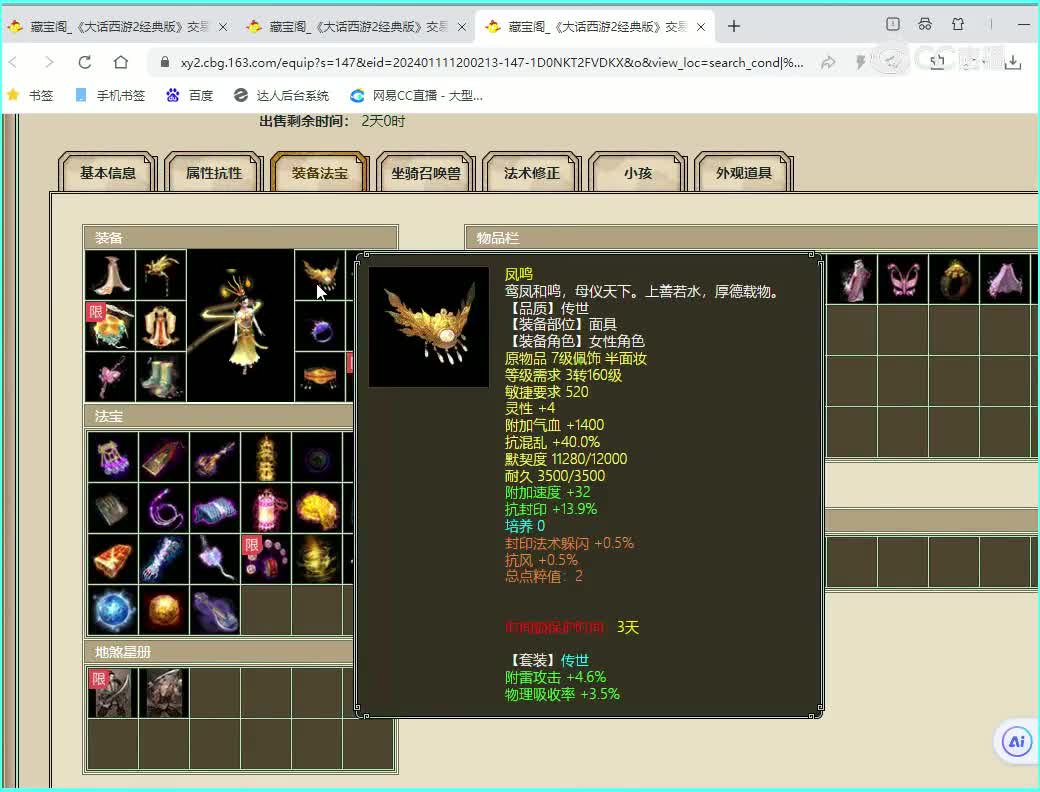Go to the browser home page
The height and width of the screenshot is (792, 1040).
(121, 62)
